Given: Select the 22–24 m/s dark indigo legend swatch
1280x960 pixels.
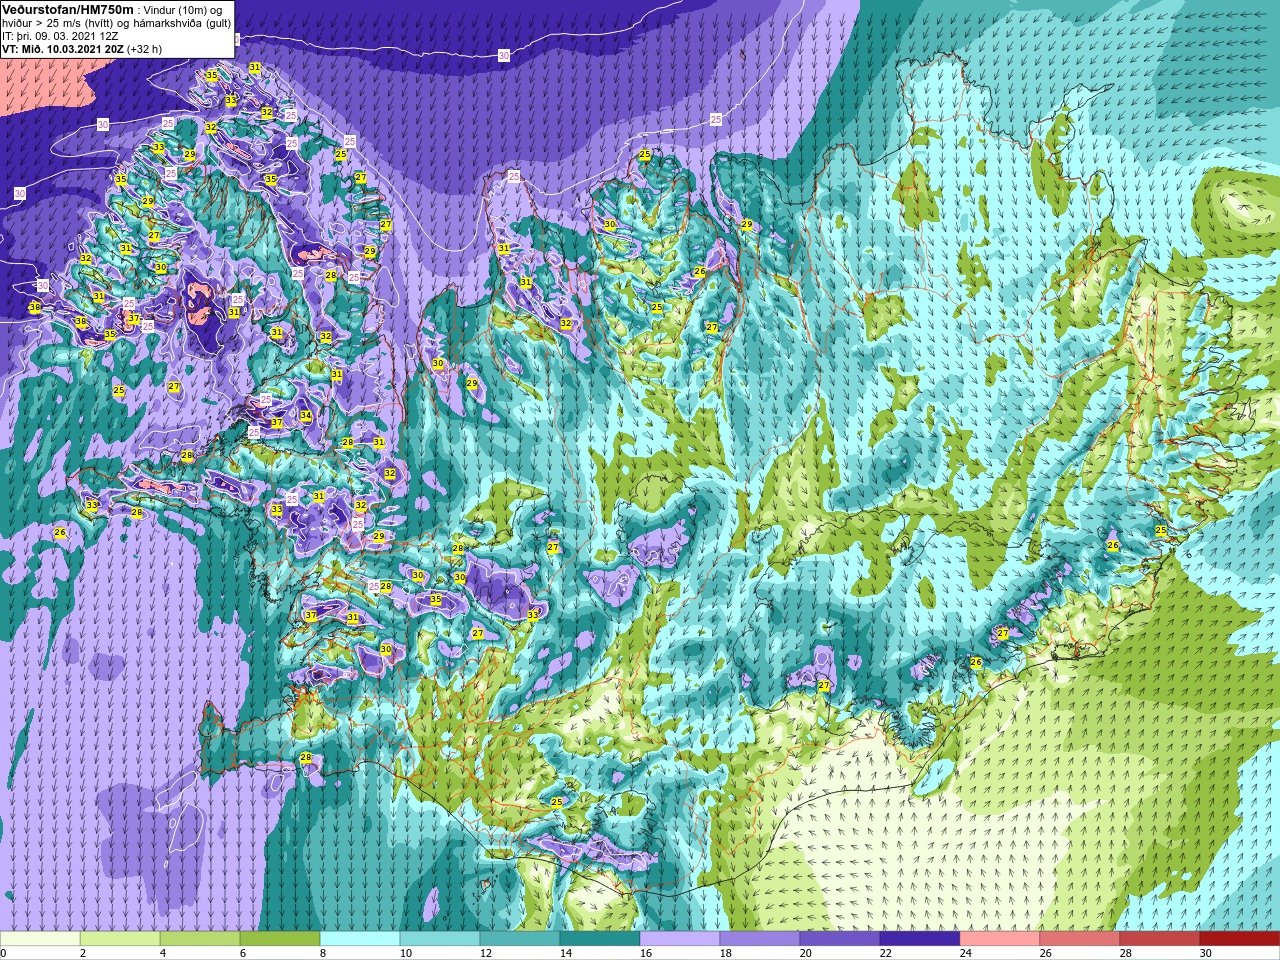Looking at the screenshot, I should tap(920, 939).
